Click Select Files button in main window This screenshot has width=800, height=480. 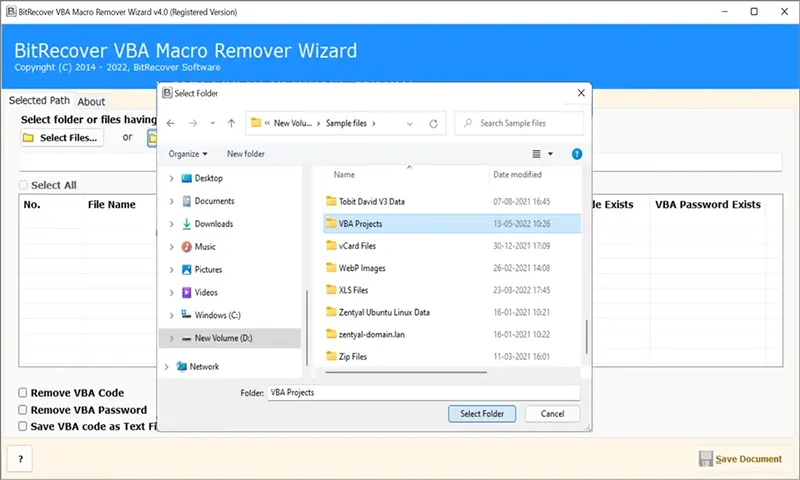pyautogui.click(x=62, y=138)
